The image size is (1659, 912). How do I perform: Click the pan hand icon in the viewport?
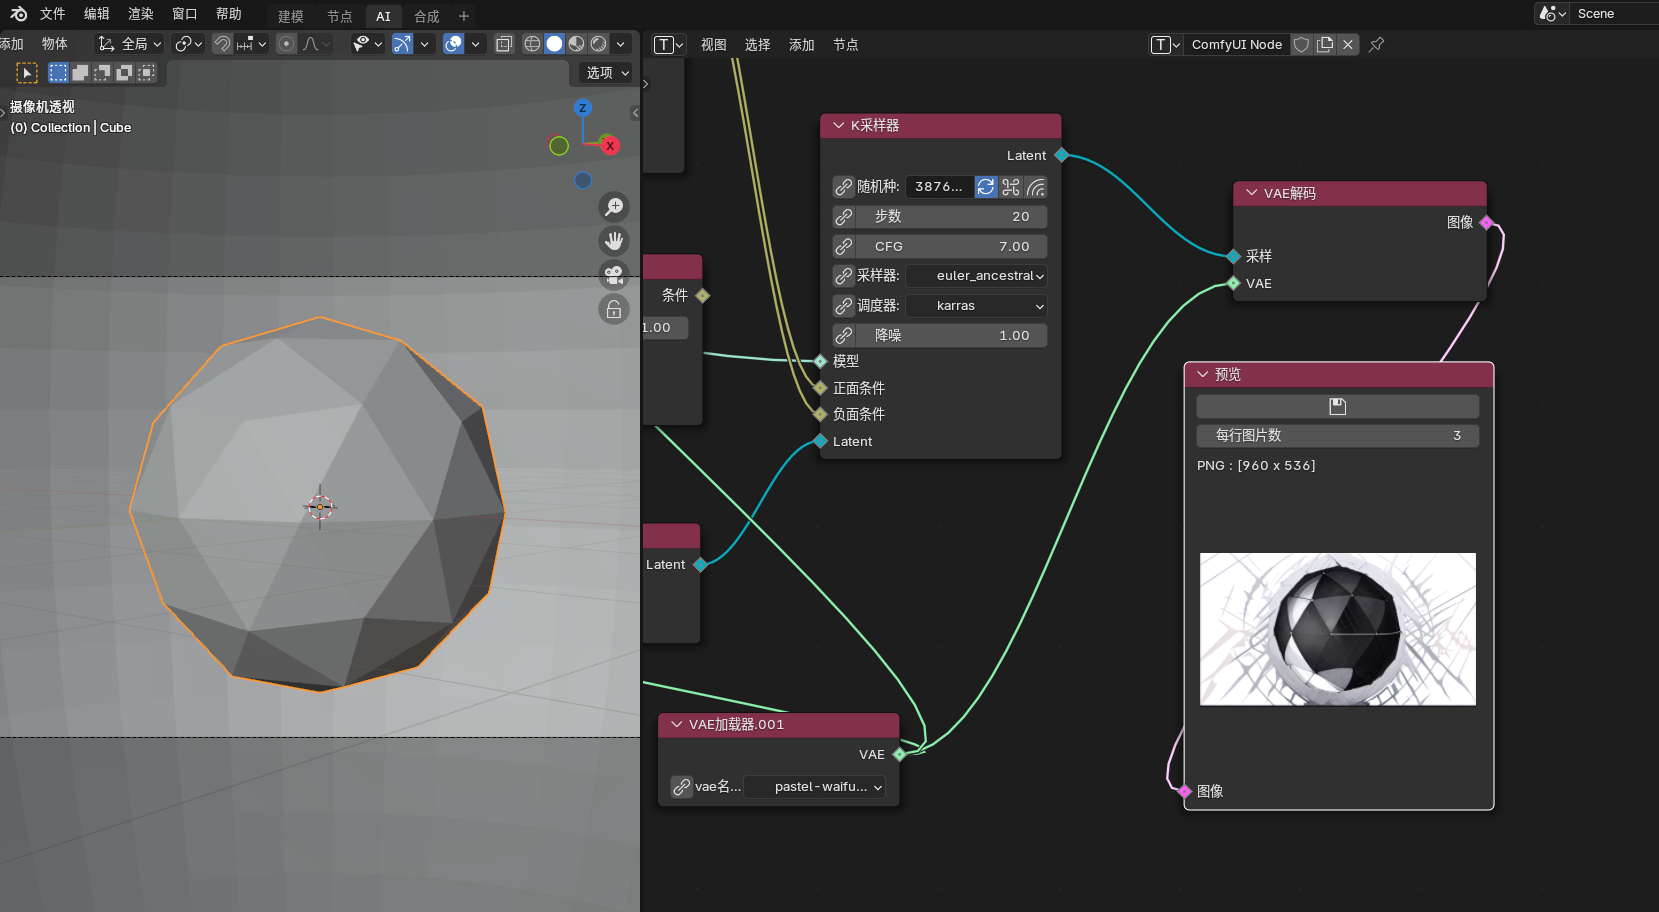pyautogui.click(x=613, y=241)
